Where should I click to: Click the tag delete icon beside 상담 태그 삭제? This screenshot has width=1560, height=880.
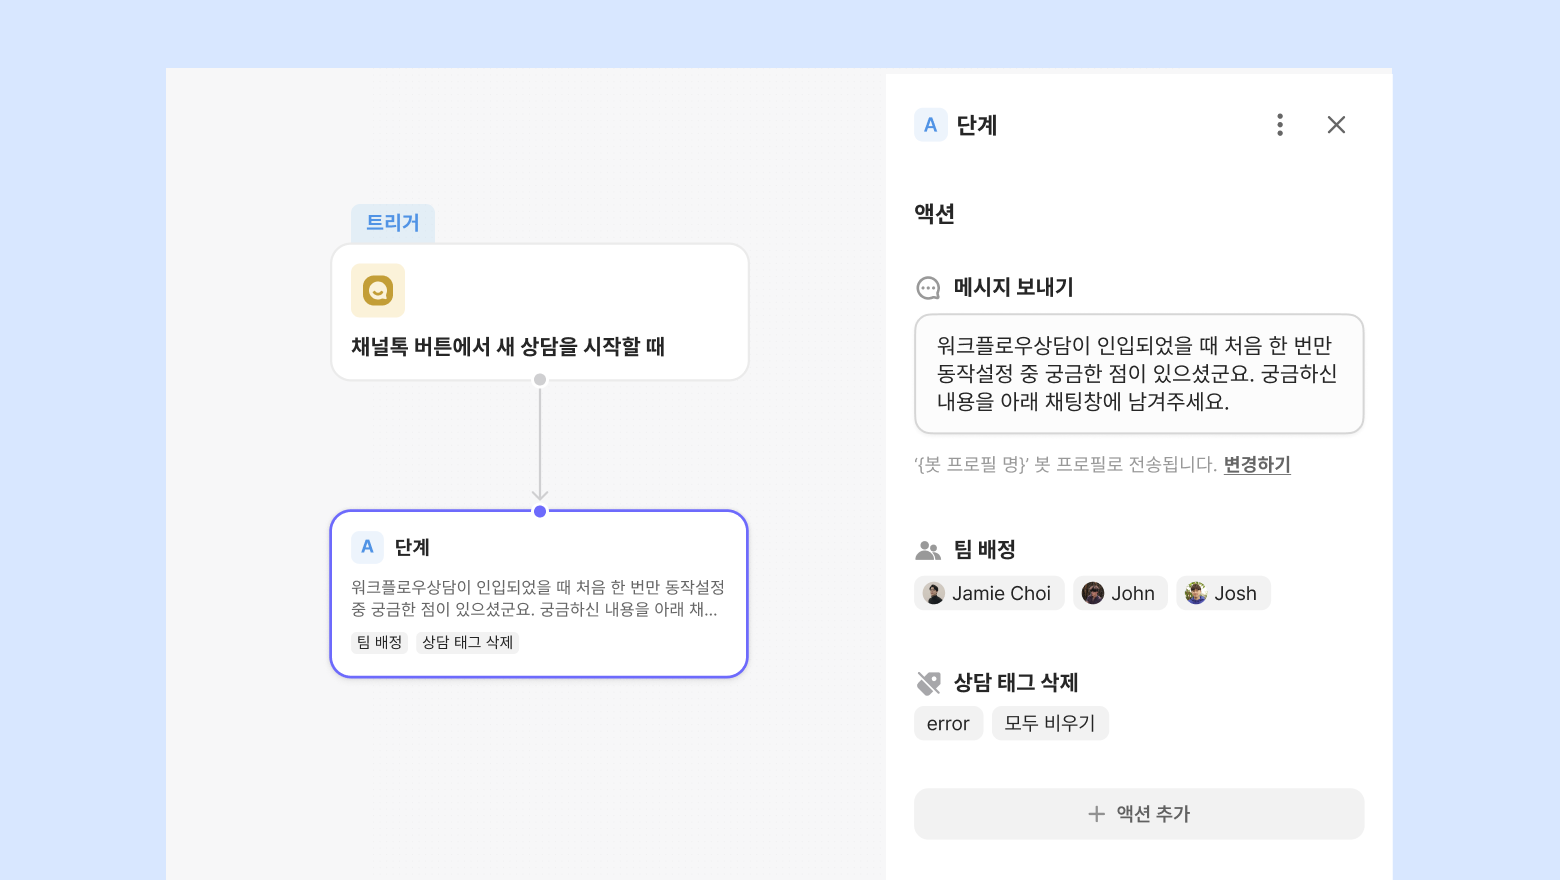pos(928,683)
